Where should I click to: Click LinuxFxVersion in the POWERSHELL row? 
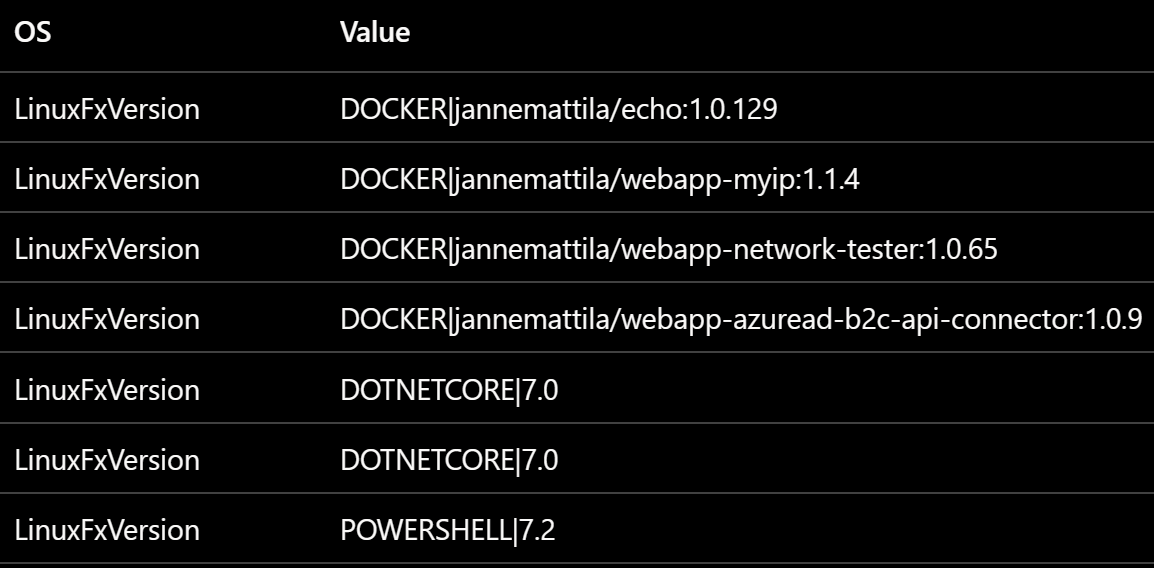(107, 530)
